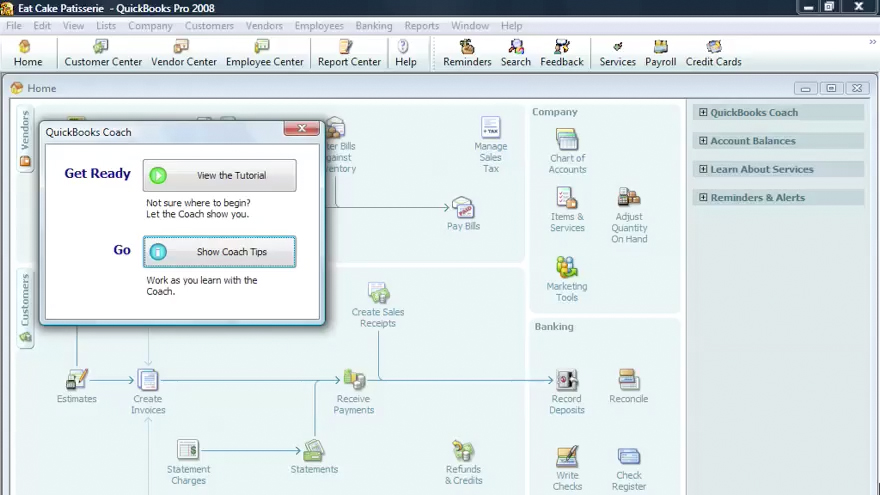Click Adjust Quantity On Hand
The image size is (880, 495).
(x=629, y=215)
